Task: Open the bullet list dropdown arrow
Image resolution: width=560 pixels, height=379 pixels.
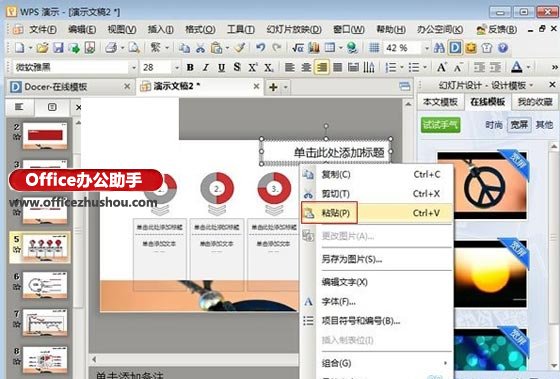Action: coord(425,68)
